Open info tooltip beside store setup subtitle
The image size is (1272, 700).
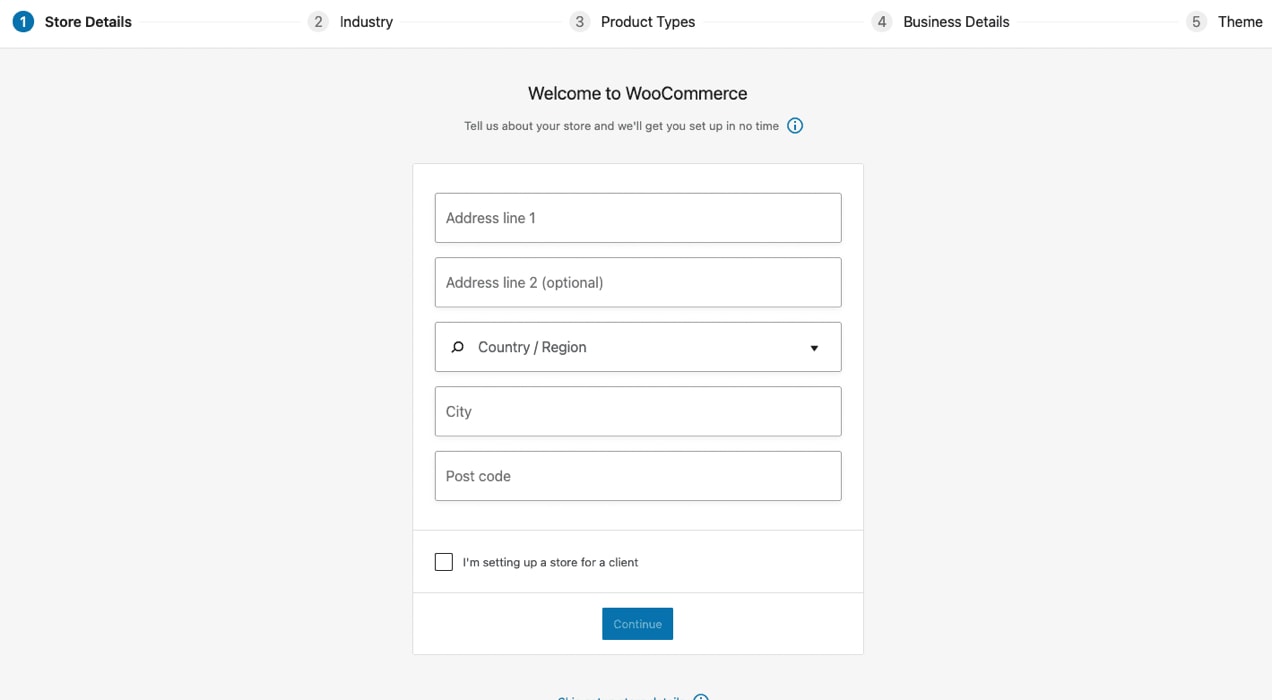coord(795,126)
